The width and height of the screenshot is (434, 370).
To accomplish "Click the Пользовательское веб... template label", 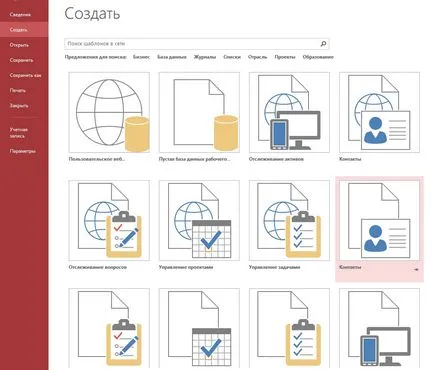I will (x=97, y=159).
